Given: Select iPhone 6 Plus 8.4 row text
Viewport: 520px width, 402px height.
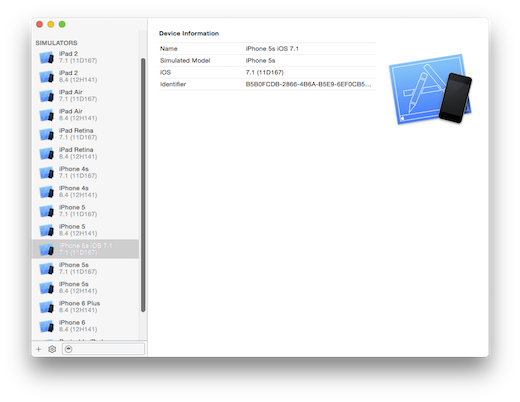Looking at the screenshot, I should (x=79, y=307).
